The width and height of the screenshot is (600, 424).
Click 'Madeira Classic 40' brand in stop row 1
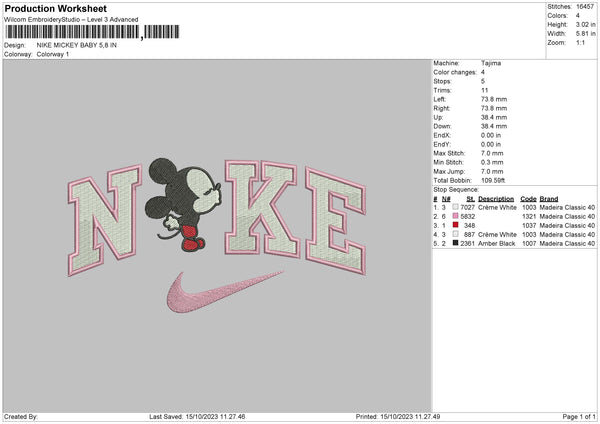[567, 207]
